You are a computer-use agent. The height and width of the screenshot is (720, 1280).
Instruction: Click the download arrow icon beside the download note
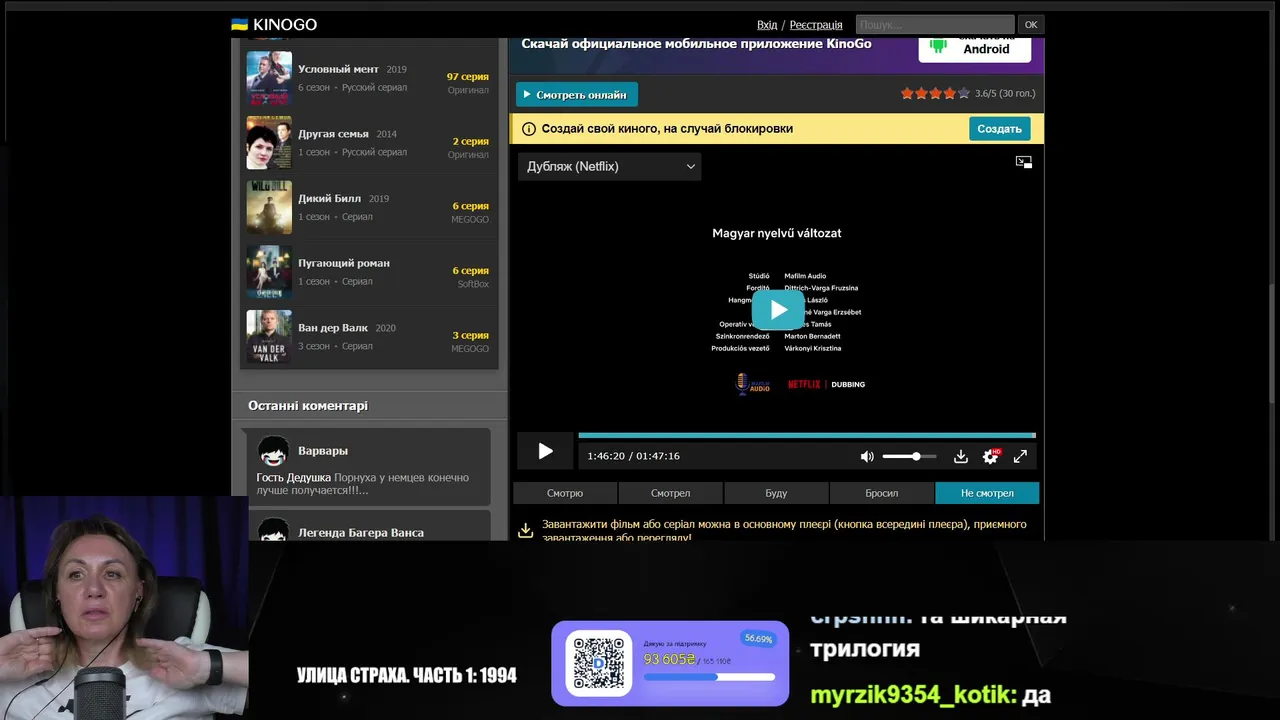pyautogui.click(x=525, y=530)
